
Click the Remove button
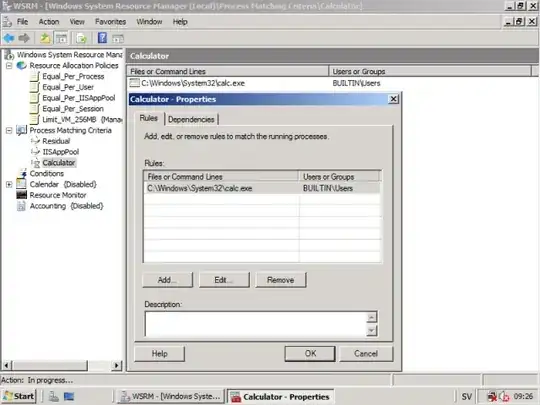[x=281, y=280]
